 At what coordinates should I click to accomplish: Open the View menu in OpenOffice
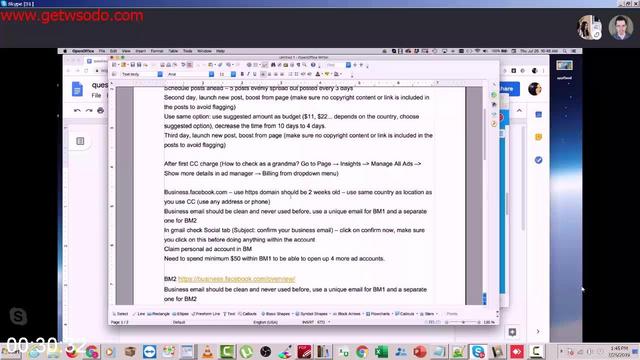point(126,51)
